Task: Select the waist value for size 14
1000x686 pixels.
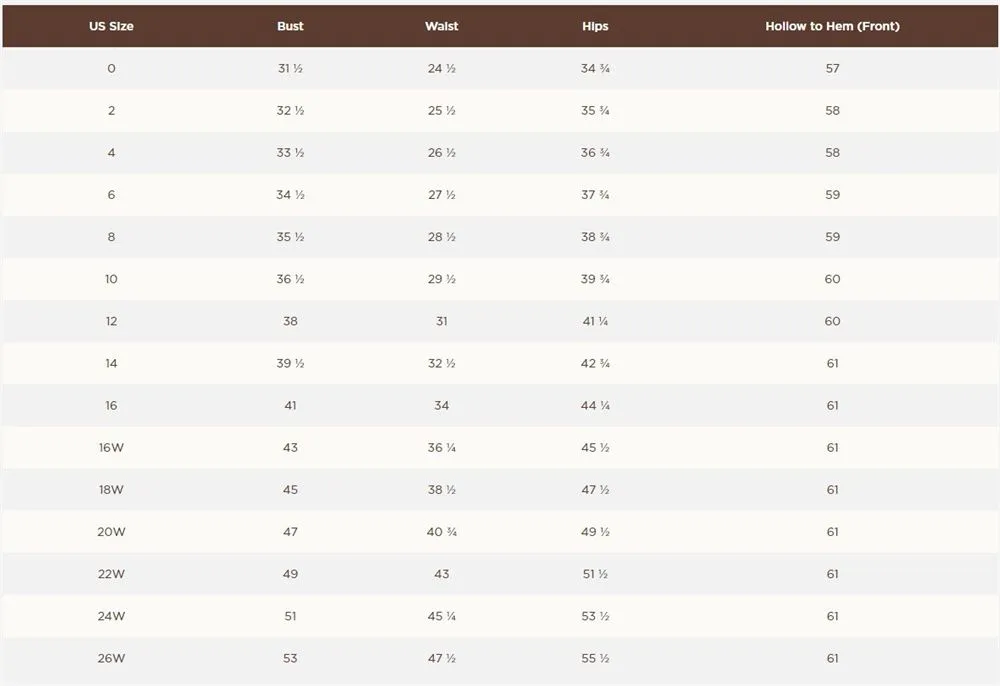Action: click(x=441, y=364)
